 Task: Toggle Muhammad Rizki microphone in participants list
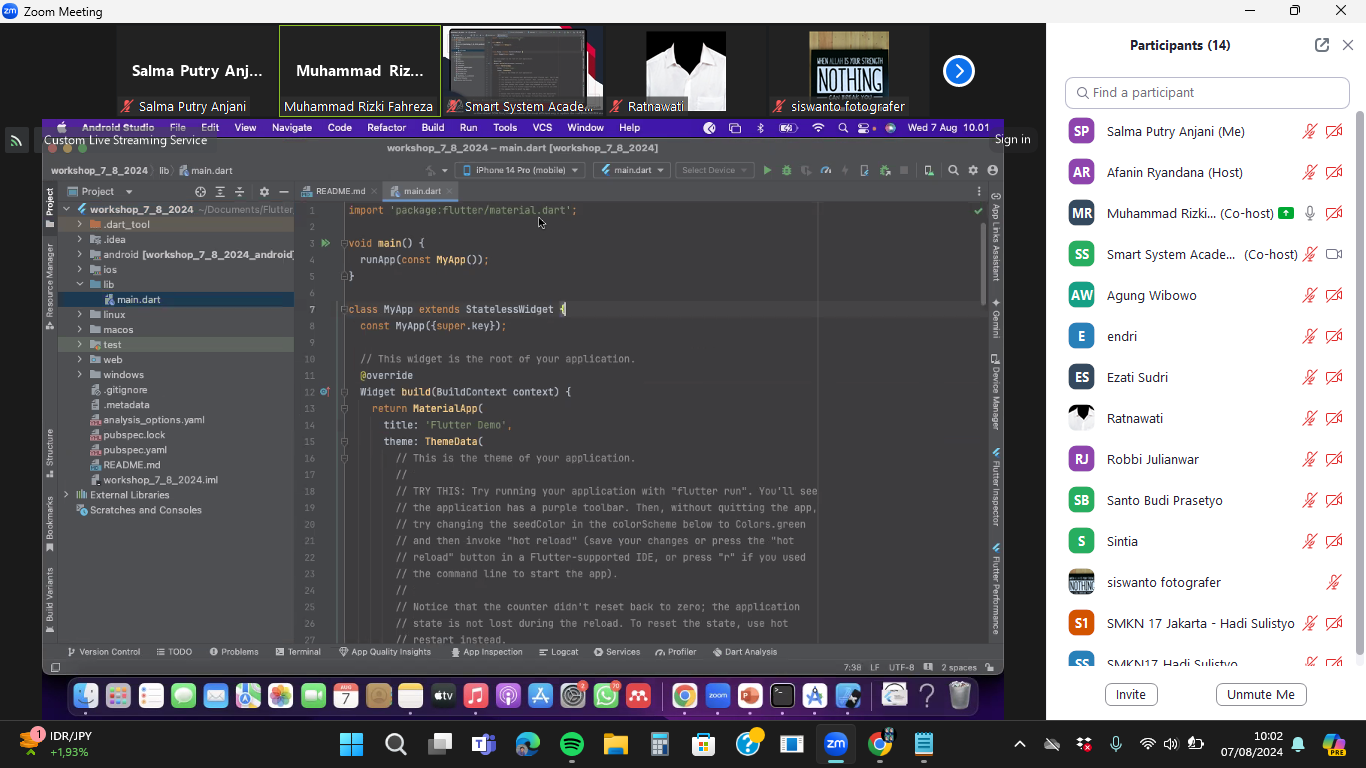coord(1310,213)
